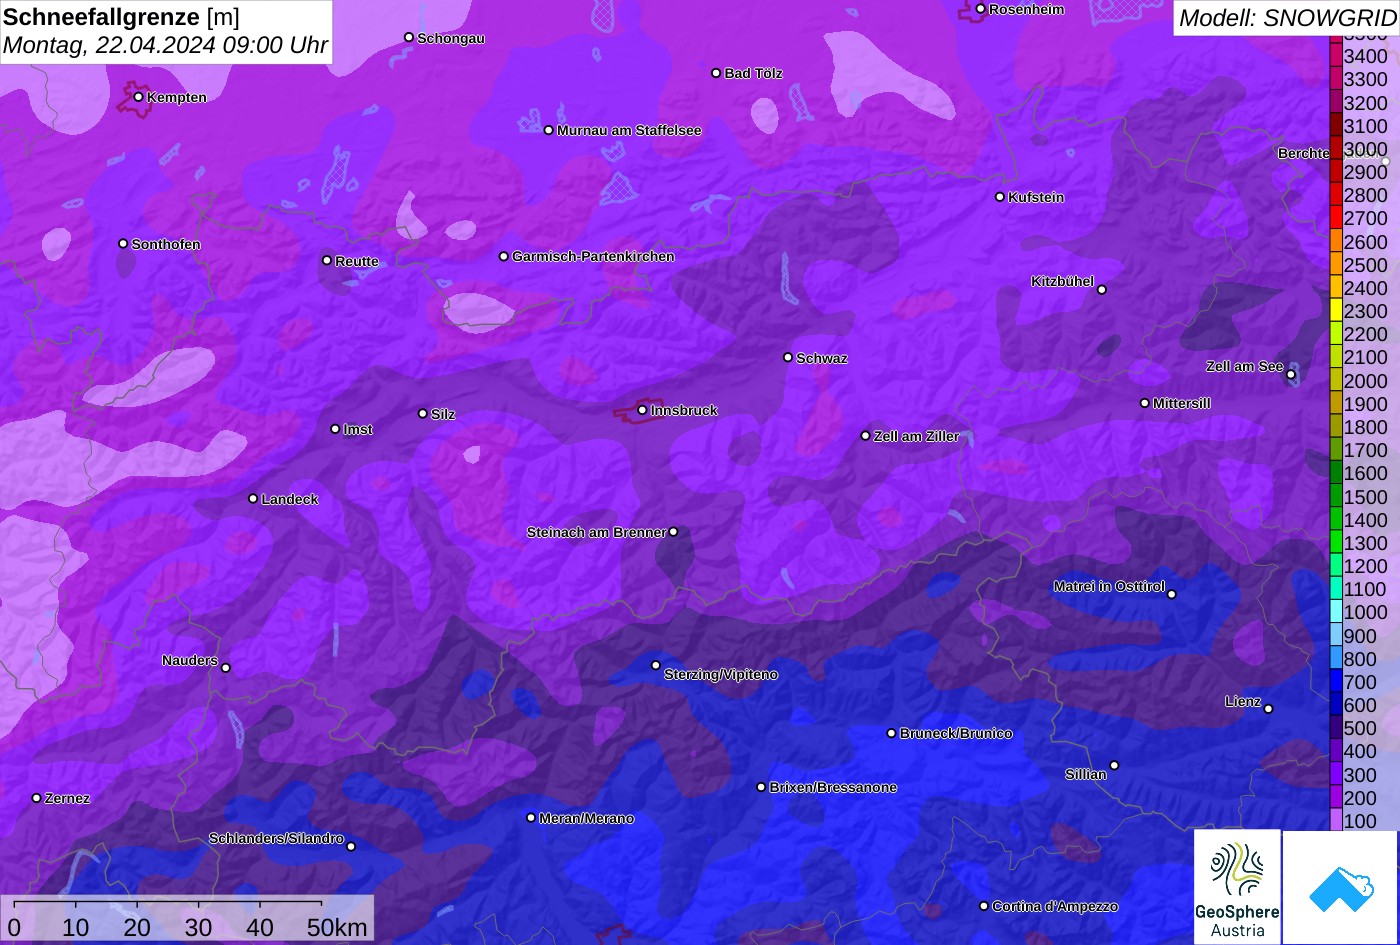This screenshot has width=1400, height=945.
Task: Click the 1500 green legend swatch
Action: coord(1336,496)
